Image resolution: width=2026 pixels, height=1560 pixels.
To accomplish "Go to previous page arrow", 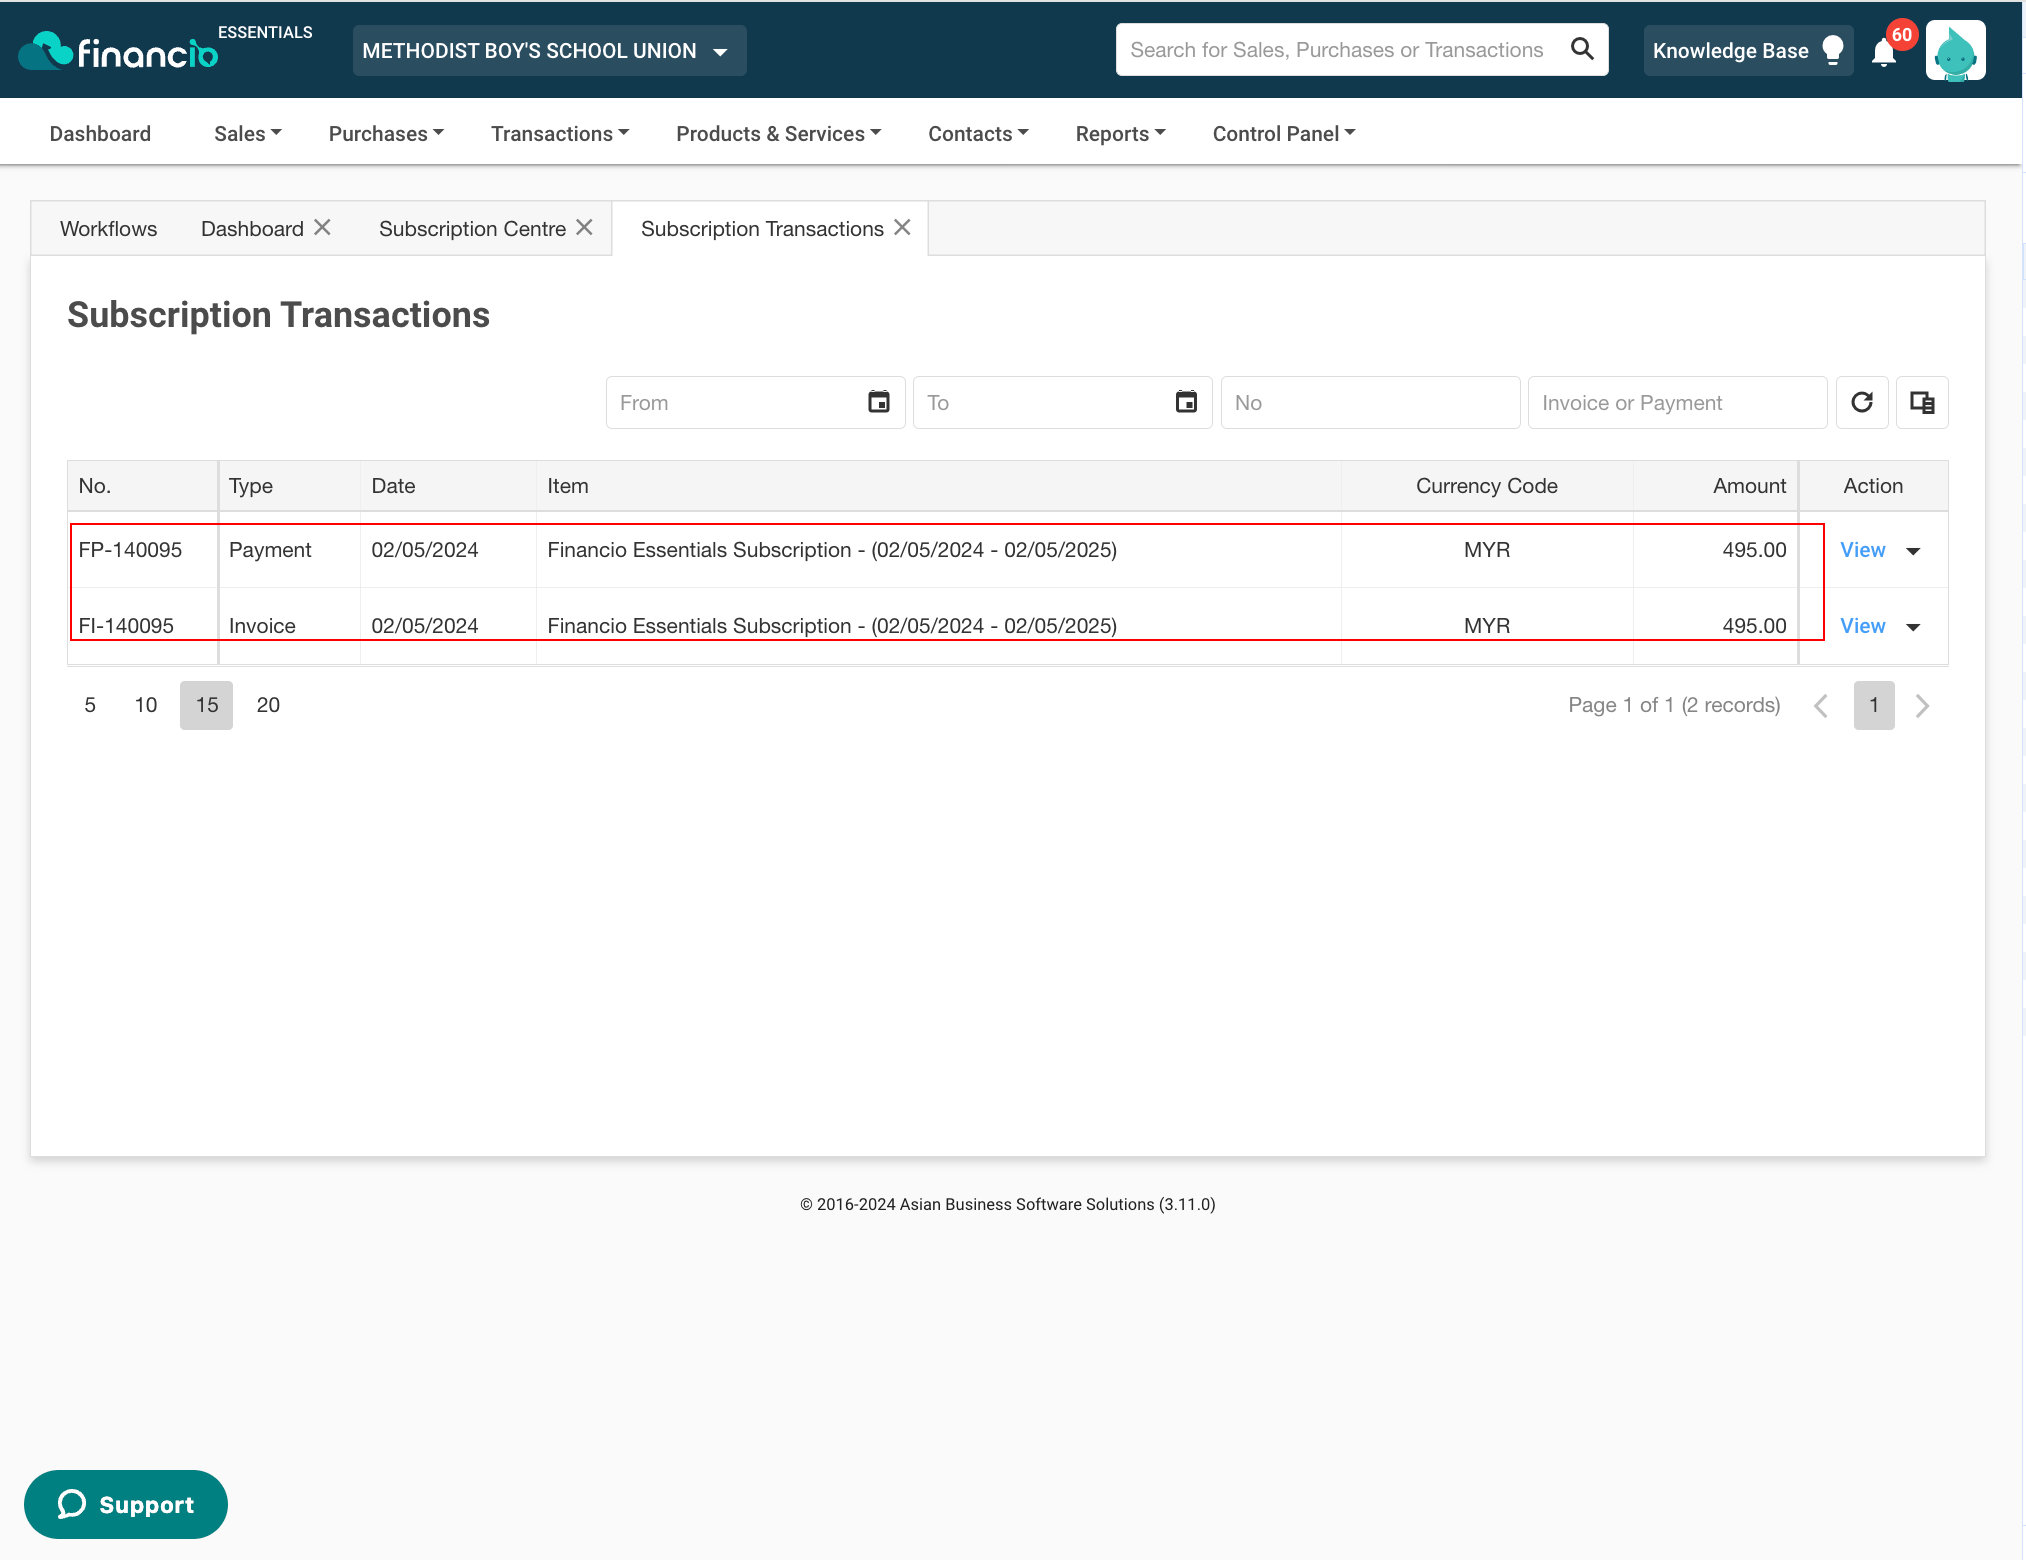I will pyautogui.click(x=1821, y=706).
